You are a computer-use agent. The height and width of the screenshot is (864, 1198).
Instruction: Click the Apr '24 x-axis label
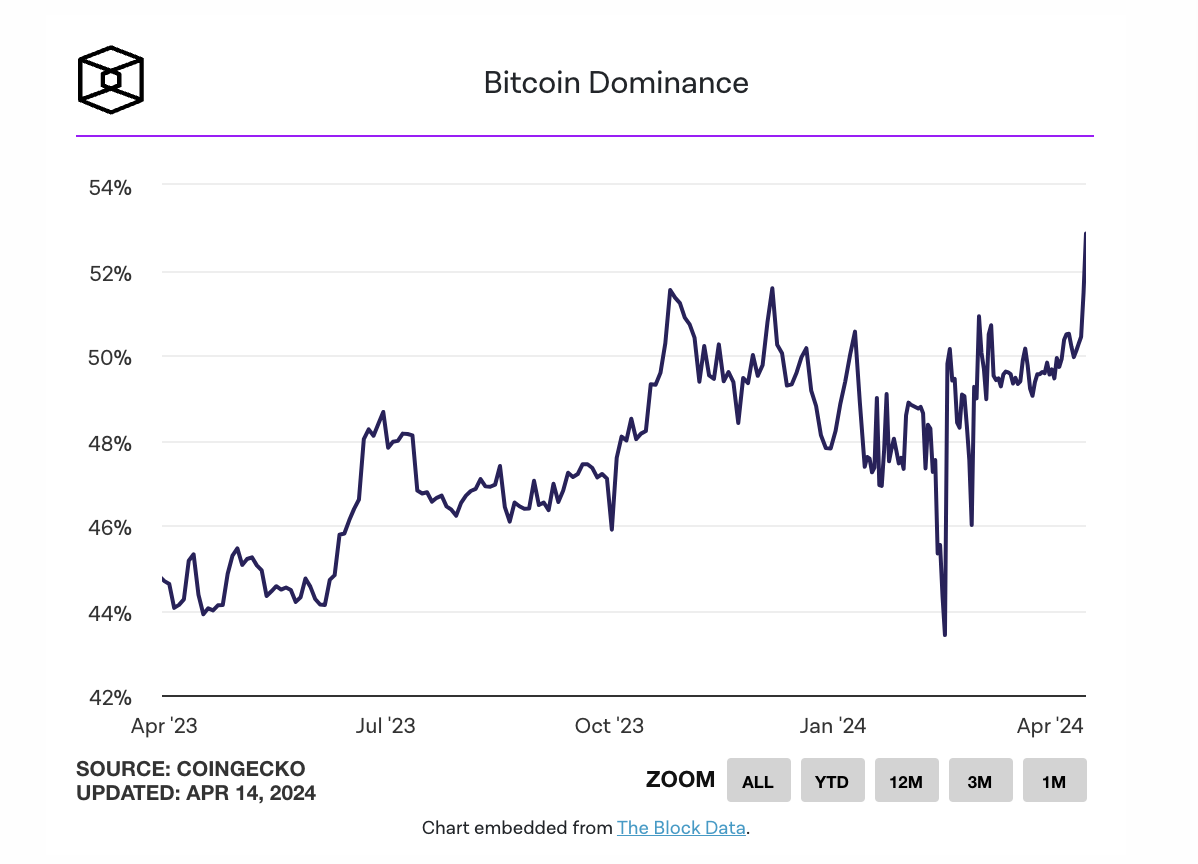[x=1053, y=727]
